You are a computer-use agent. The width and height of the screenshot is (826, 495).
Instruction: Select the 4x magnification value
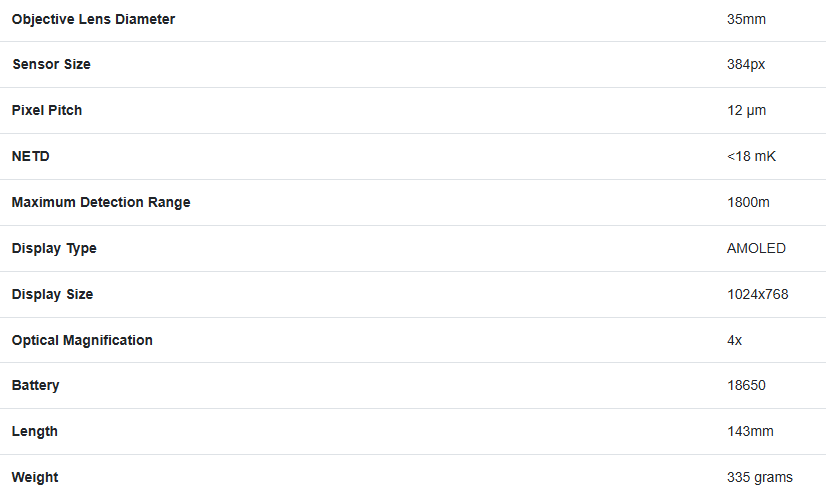click(x=734, y=340)
